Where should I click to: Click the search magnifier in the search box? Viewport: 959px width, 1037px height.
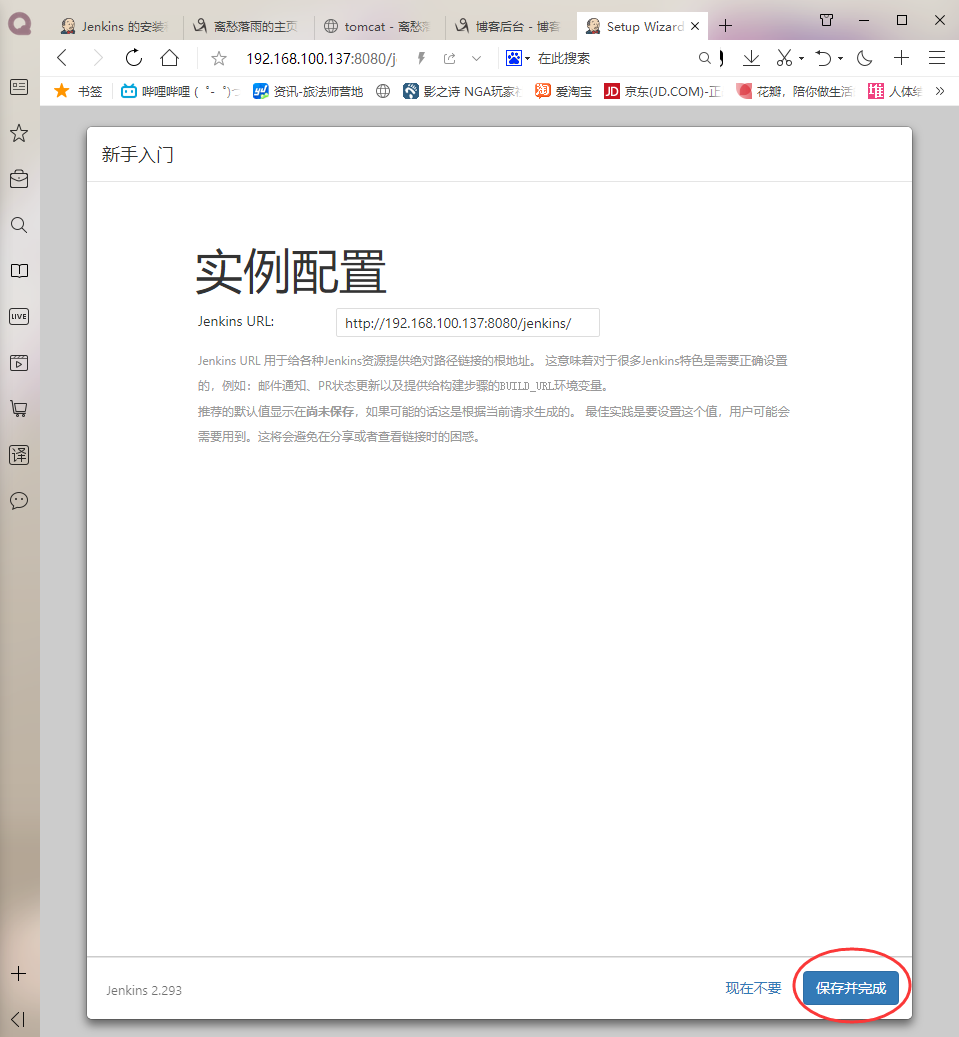705,58
